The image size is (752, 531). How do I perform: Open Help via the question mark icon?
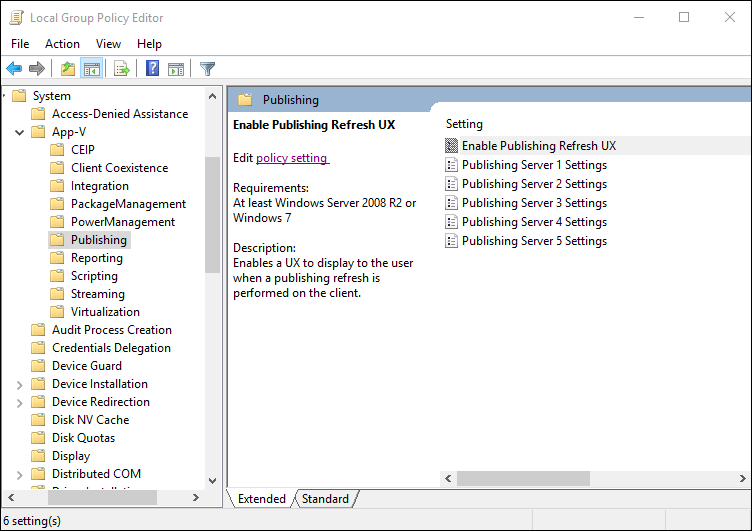pos(153,69)
